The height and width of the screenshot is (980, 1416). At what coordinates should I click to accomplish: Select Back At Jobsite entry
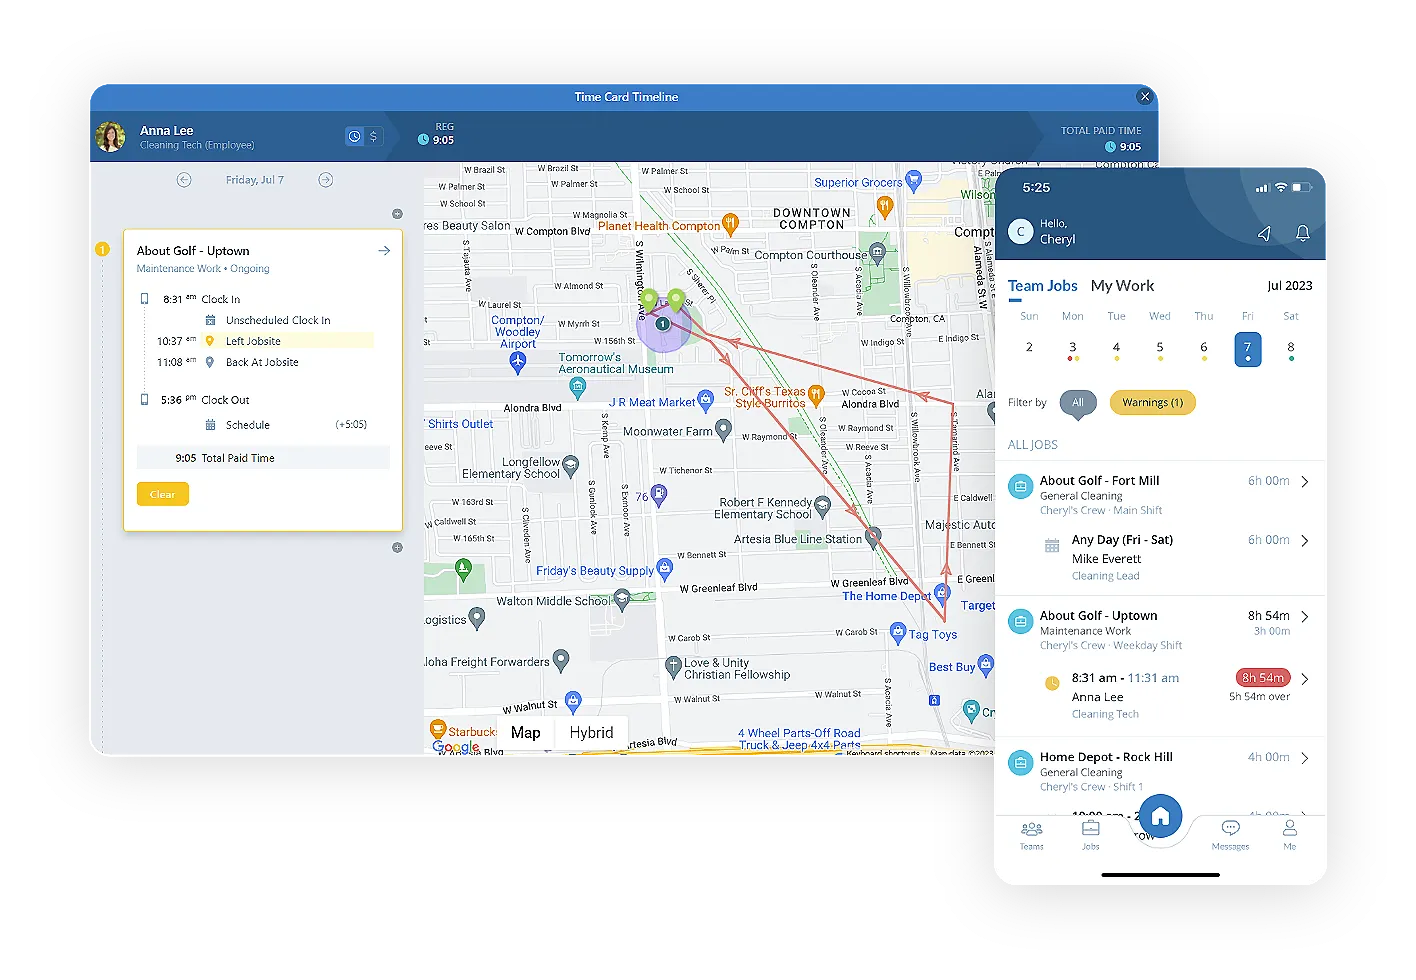click(262, 362)
